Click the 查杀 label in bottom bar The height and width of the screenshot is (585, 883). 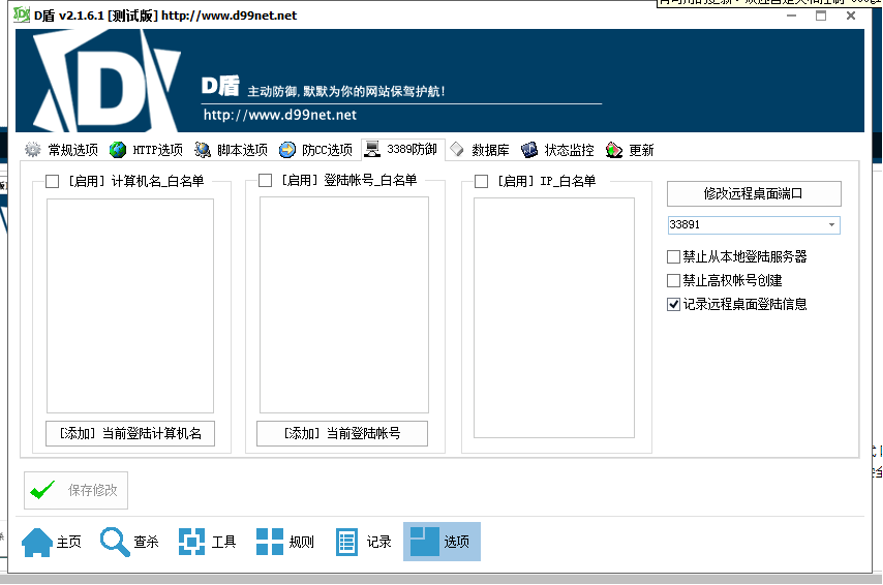(146, 542)
